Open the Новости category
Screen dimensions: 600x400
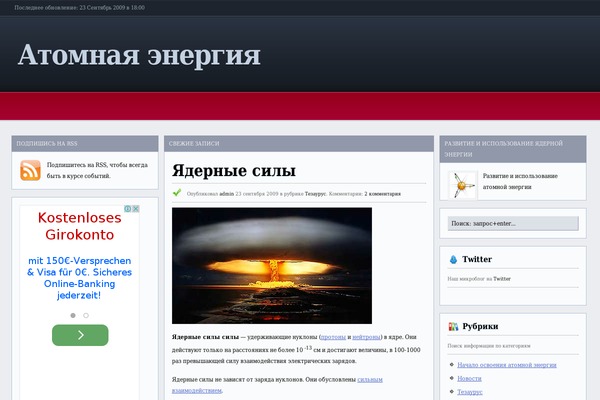(x=469, y=378)
